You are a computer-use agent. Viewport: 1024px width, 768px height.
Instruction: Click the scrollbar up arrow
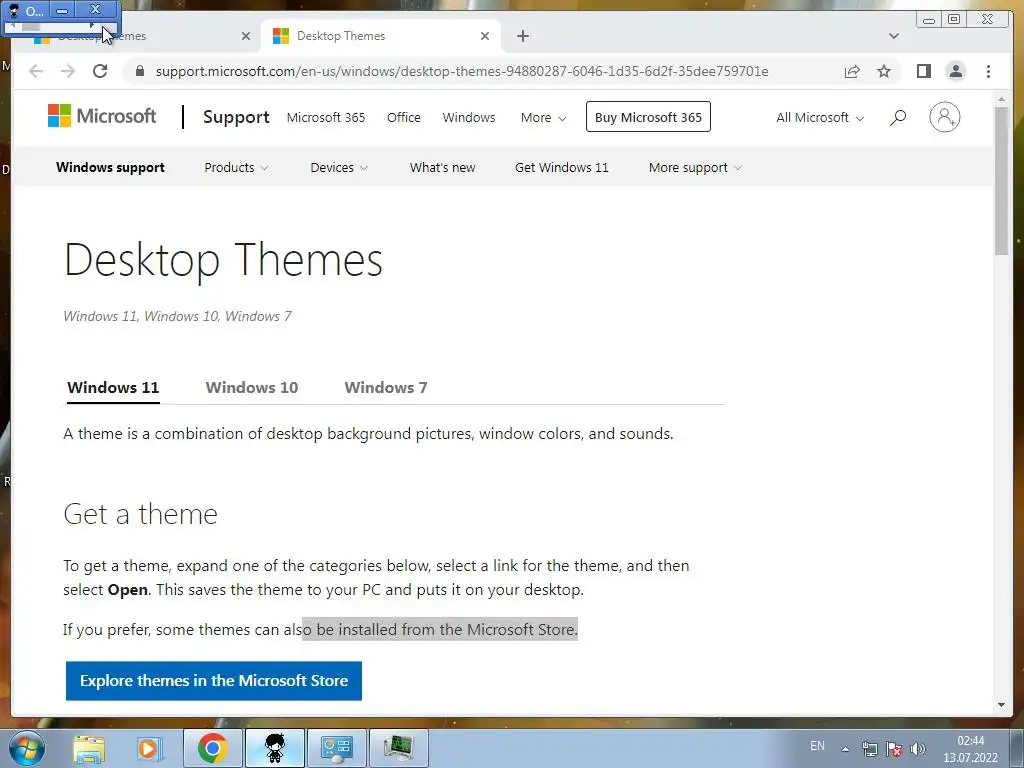(x=1001, y=99)
